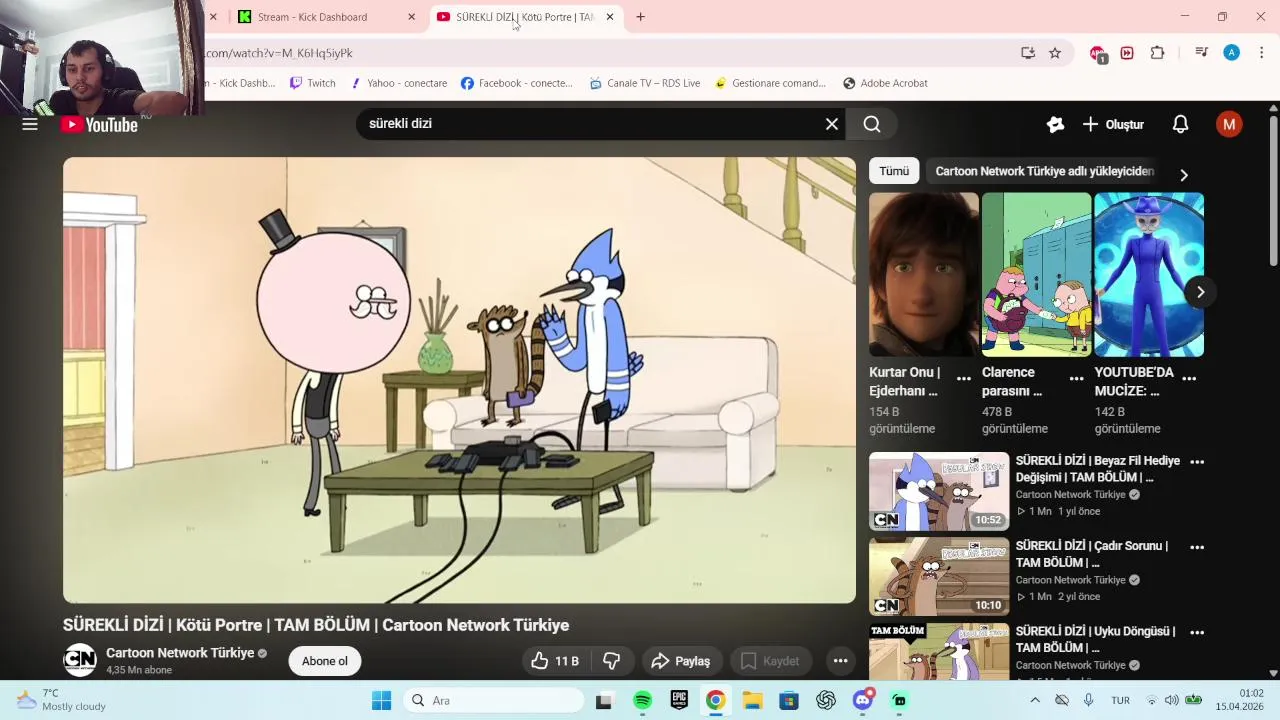Close the Kick Dashboard tab
This screenshot has width=1280, height=720.
tap(411, 17)
